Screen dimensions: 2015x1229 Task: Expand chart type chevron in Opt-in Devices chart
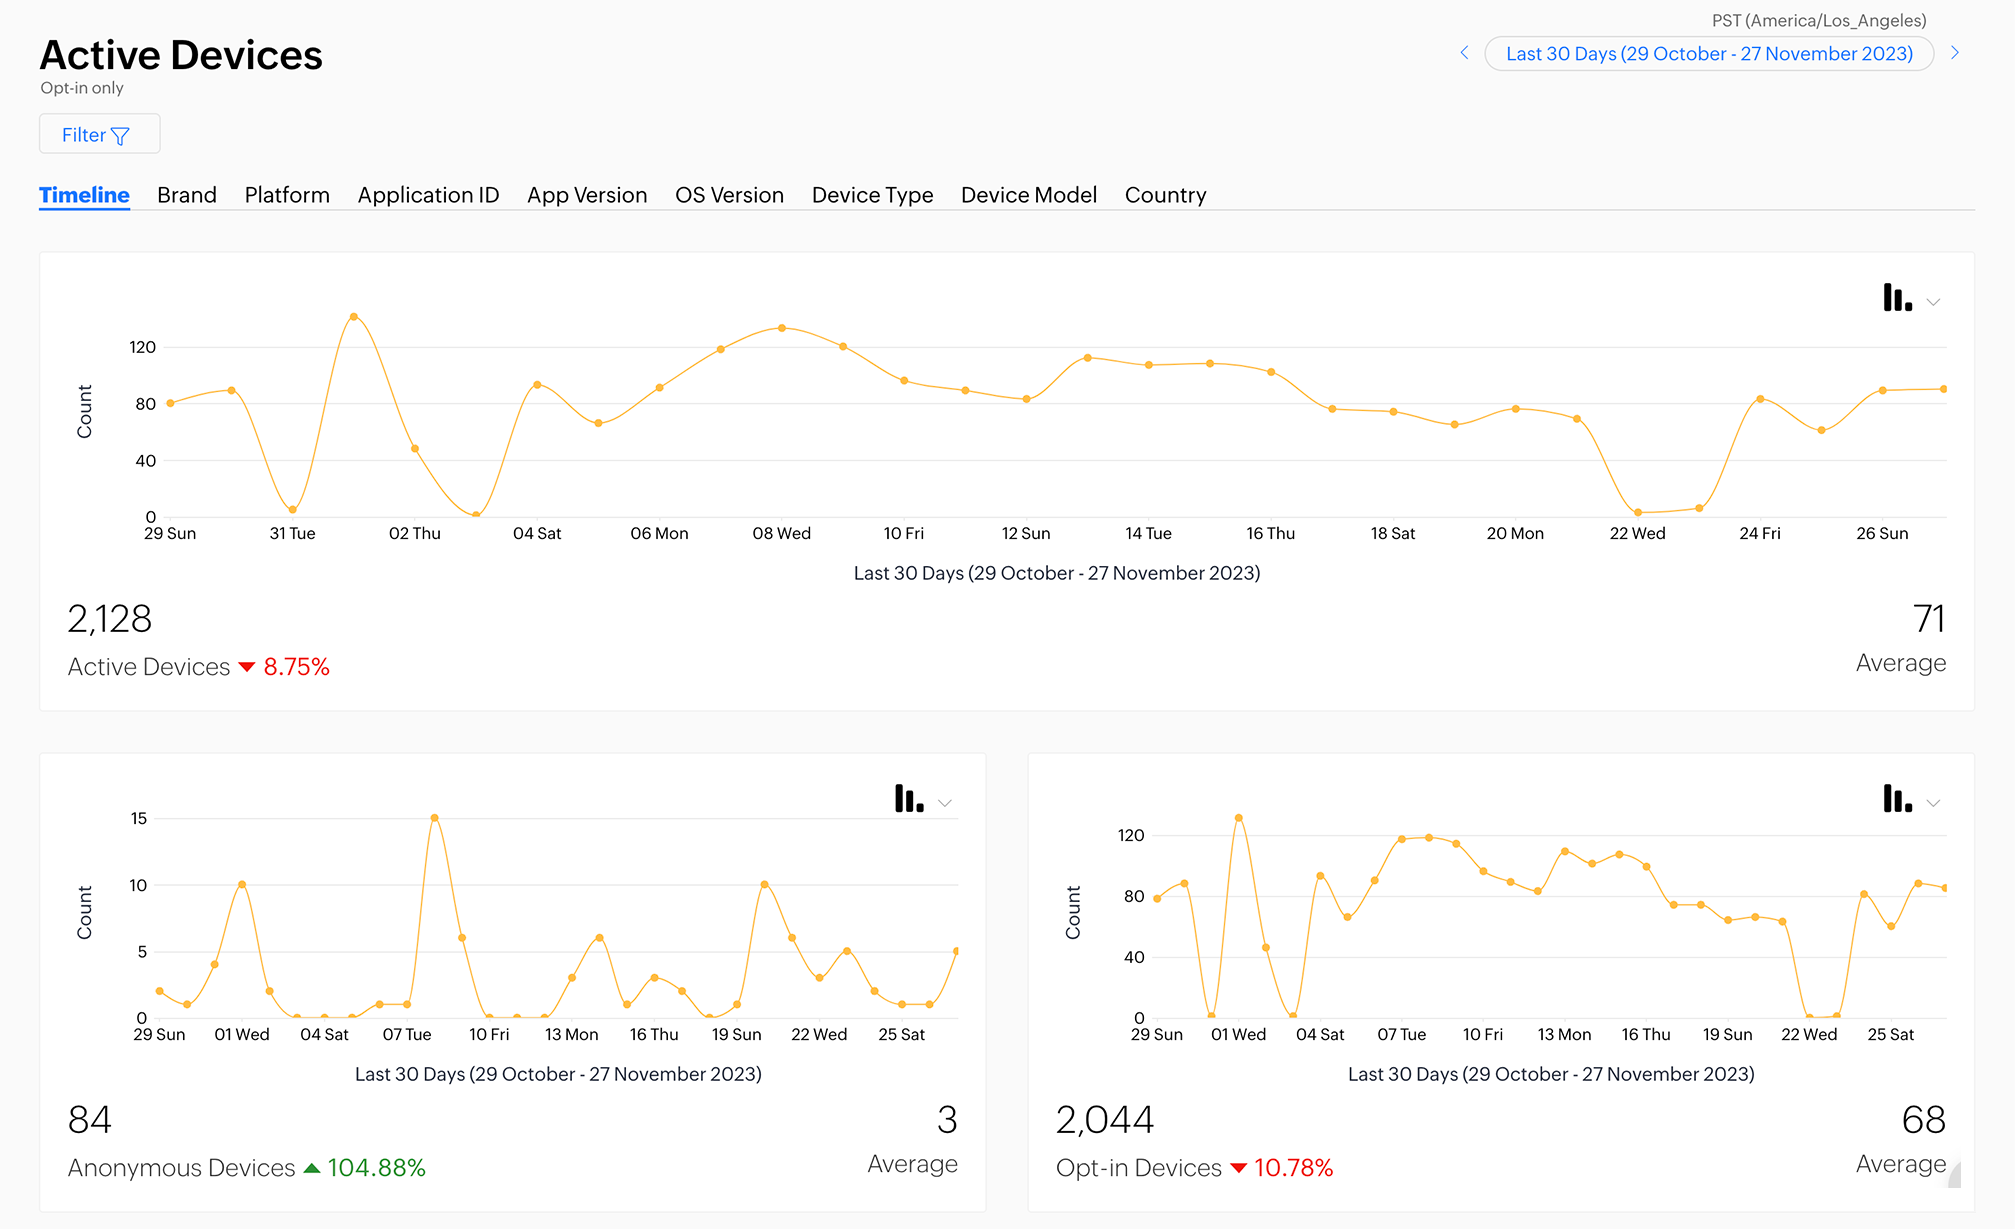[1934, 803]
